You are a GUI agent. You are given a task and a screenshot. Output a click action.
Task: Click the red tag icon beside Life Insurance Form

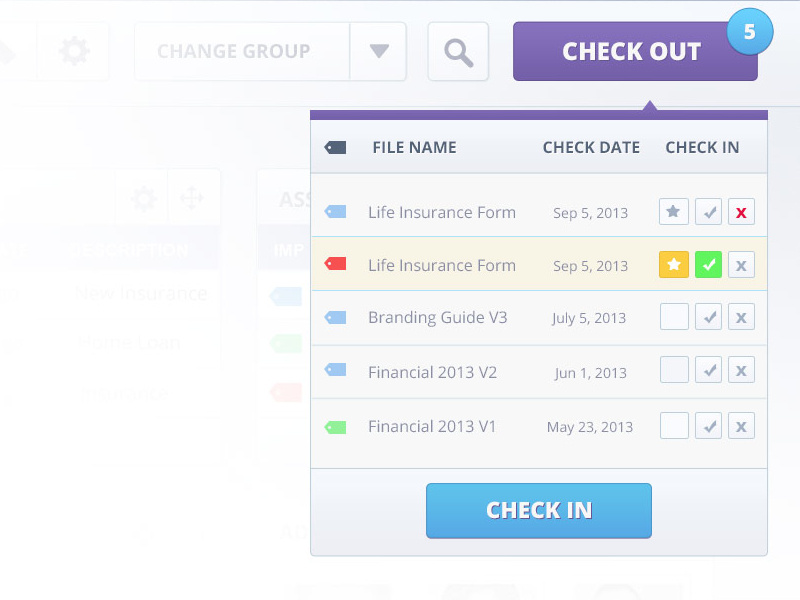335,264
